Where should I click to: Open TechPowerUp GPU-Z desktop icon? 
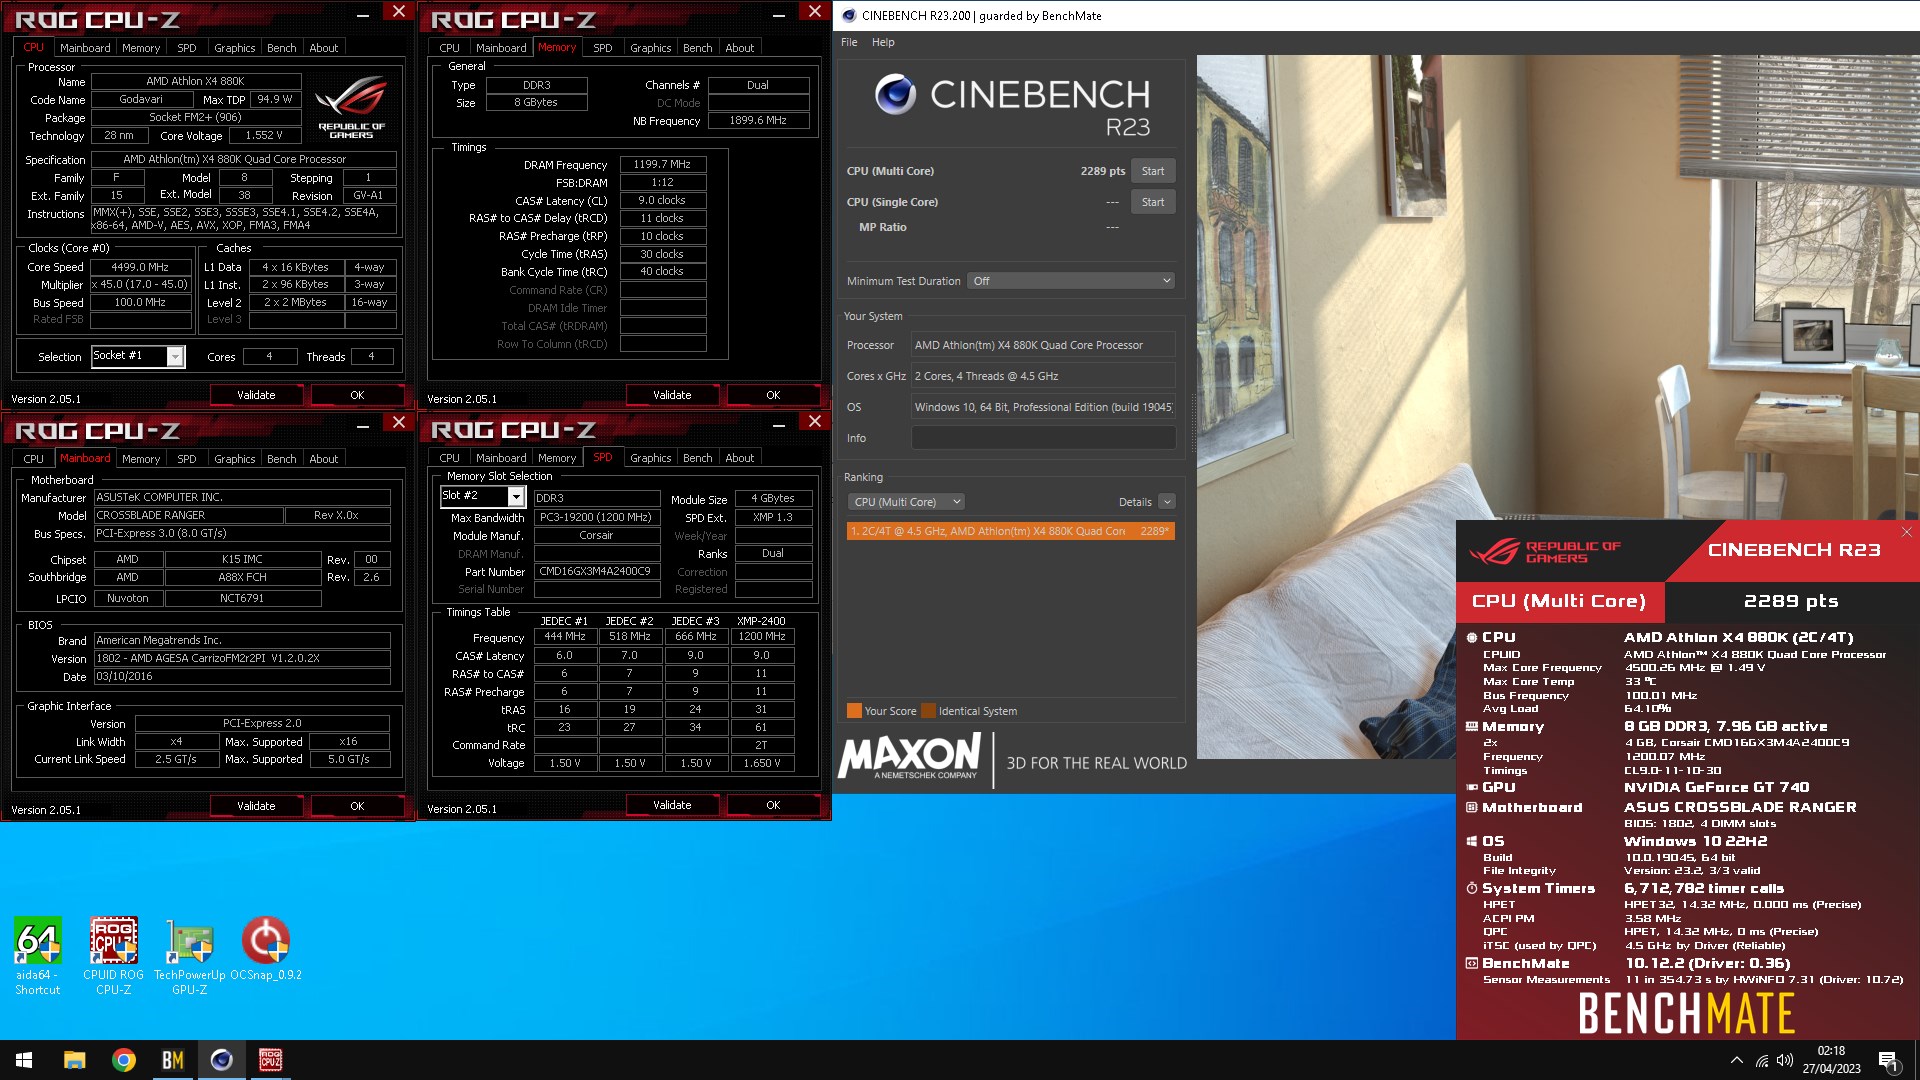coord(189,955)
